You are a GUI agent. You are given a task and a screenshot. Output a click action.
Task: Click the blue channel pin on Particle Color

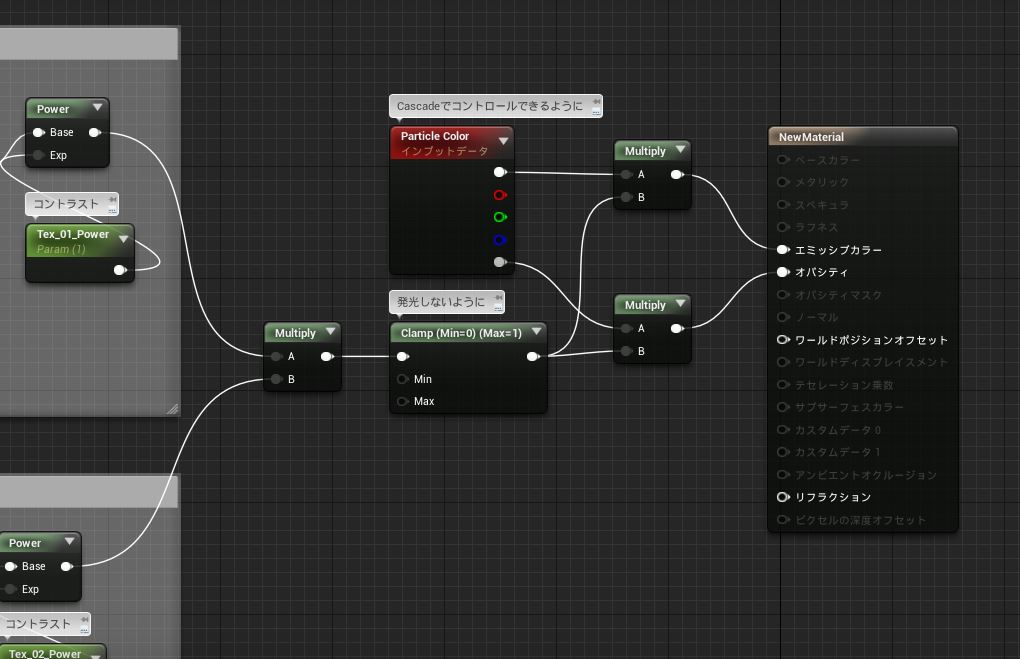[500, 240]
